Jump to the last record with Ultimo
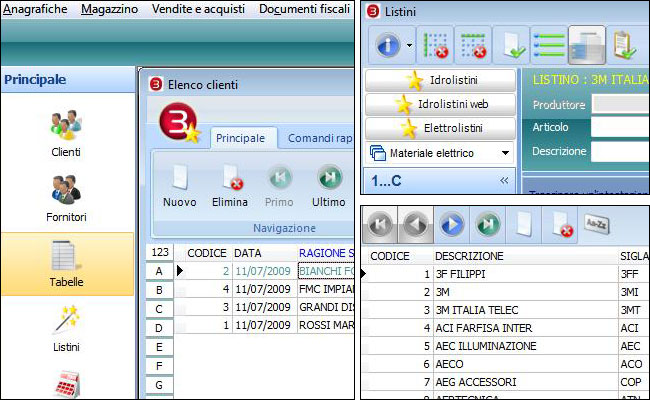 328,185
